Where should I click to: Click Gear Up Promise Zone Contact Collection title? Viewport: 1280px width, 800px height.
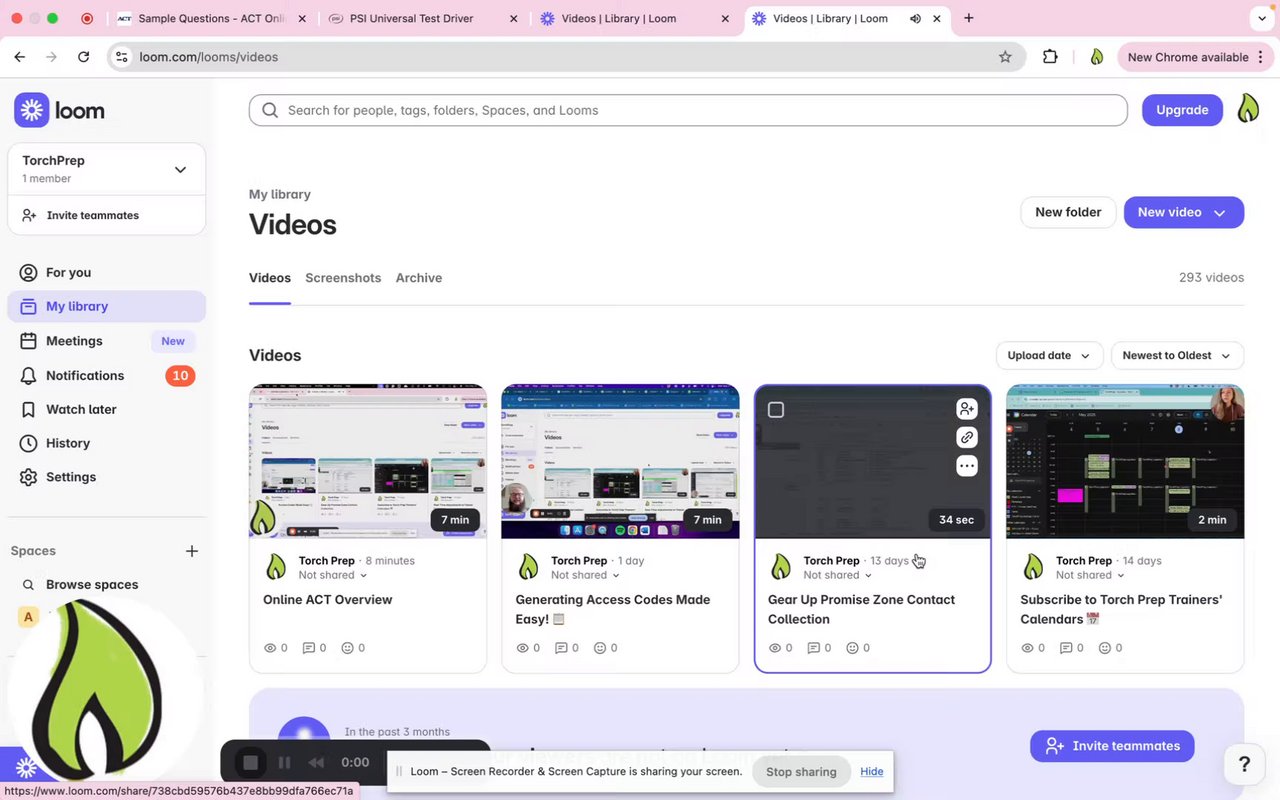click(x=861, y=609)
